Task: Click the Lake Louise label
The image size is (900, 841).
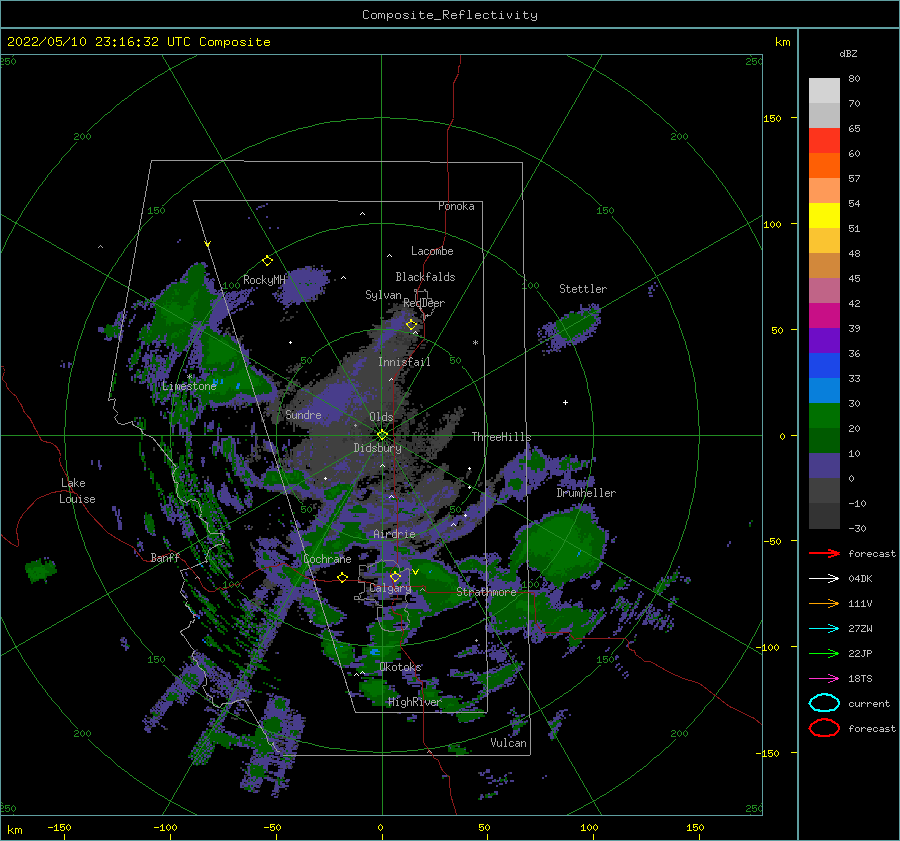Action: 77,491
